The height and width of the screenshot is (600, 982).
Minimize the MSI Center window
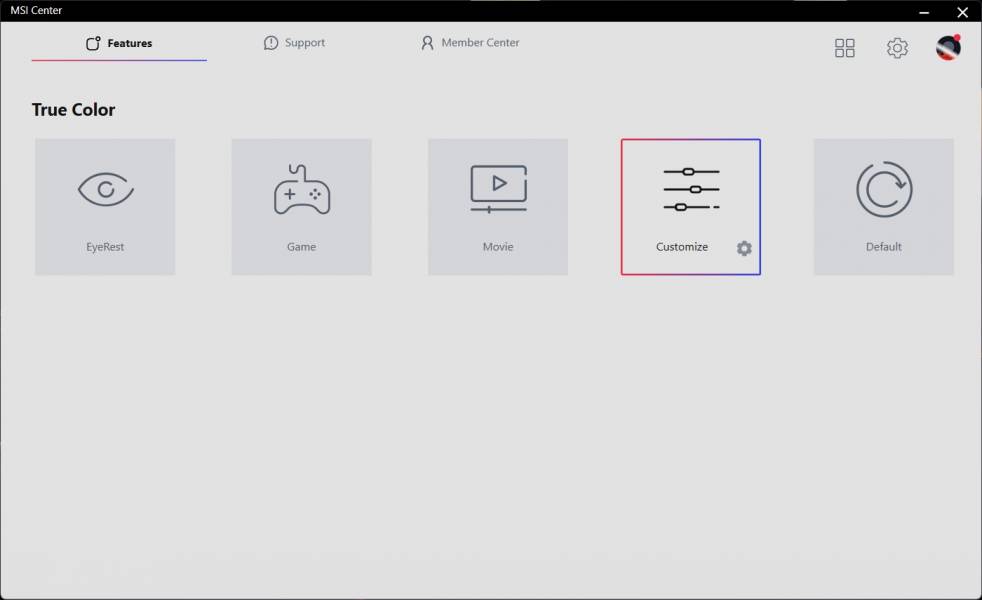point(924,12)
